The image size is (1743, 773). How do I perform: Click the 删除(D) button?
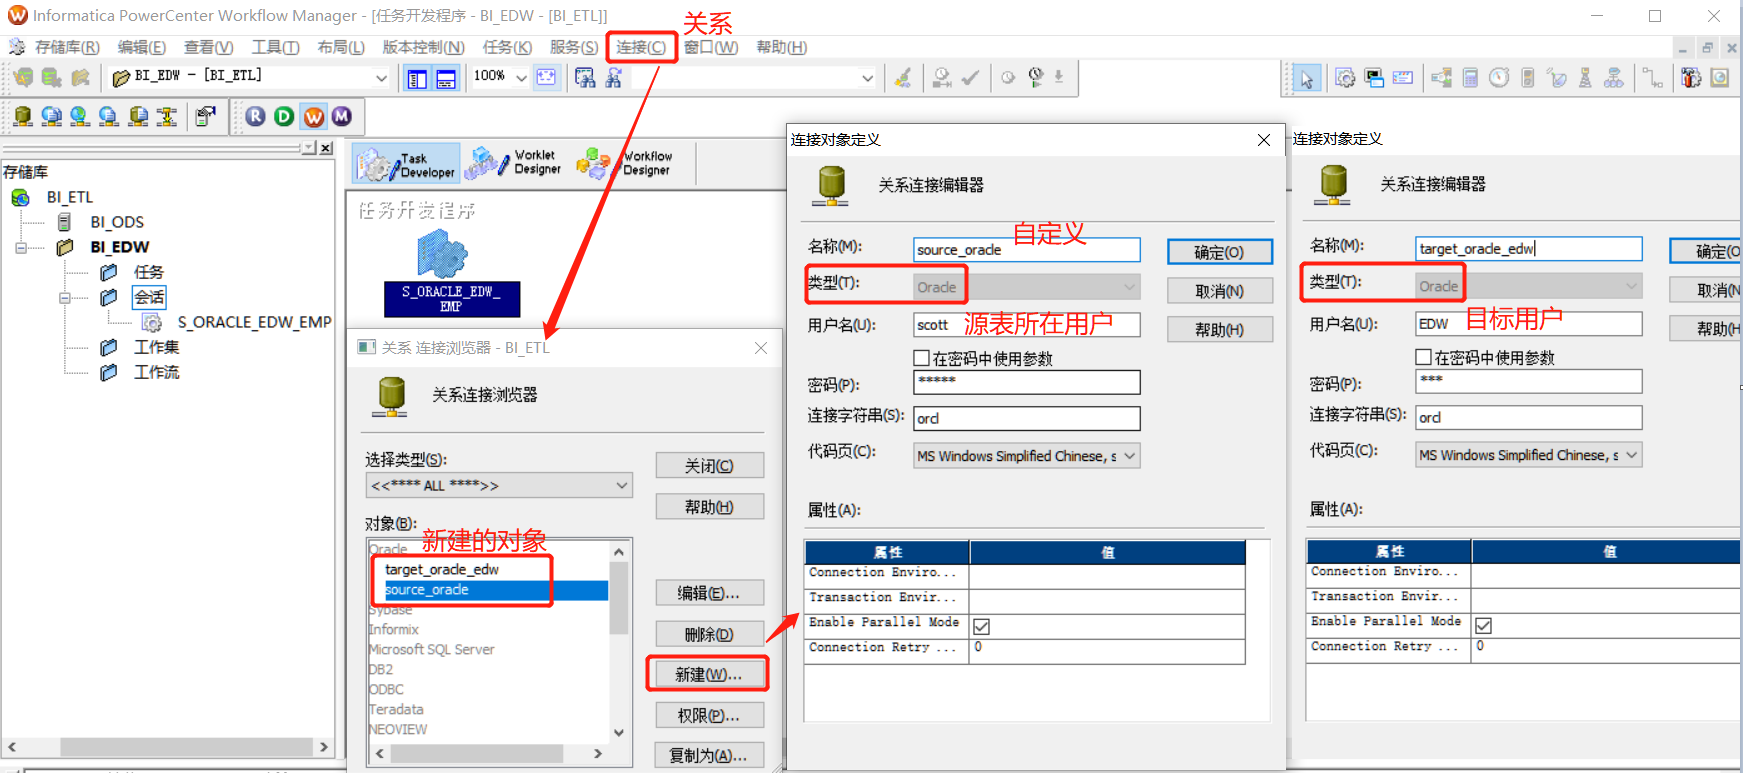[709, 634]
